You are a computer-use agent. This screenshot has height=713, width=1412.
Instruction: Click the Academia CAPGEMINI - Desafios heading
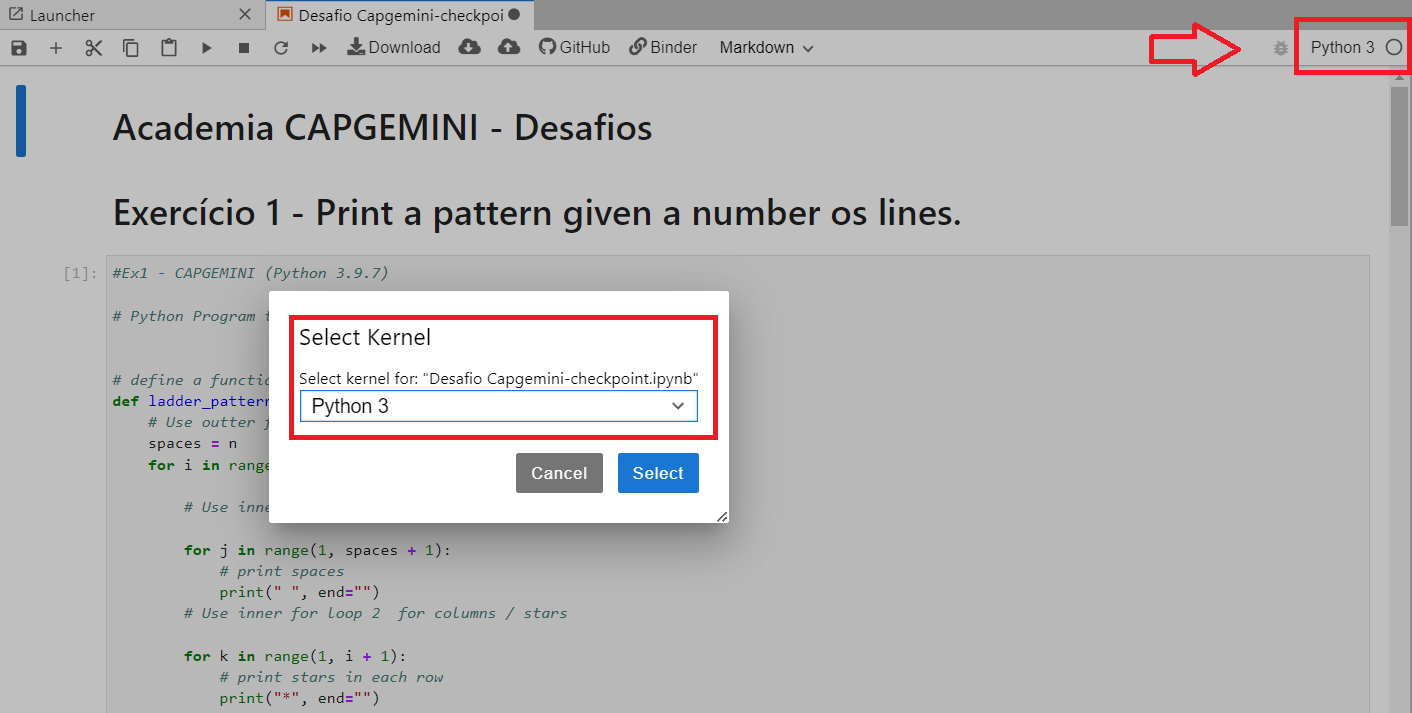point(382,128)
